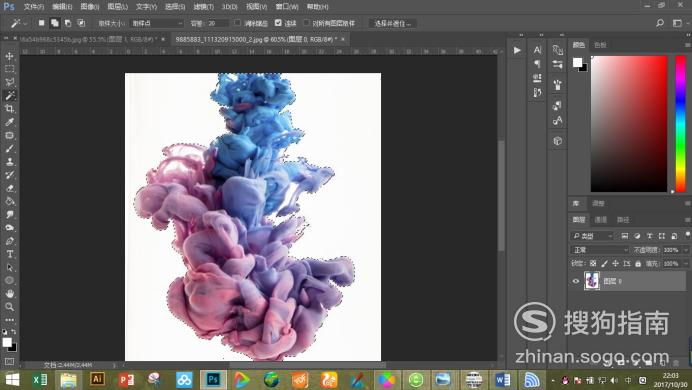Screen dimensions: 692x390
Task: Choose new selection mode
Action: [x=41, y=23]
